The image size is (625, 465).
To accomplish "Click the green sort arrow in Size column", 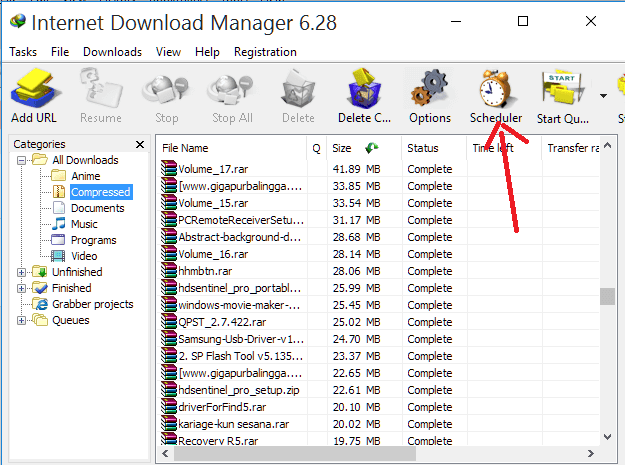I will click(x=371, y=148).
